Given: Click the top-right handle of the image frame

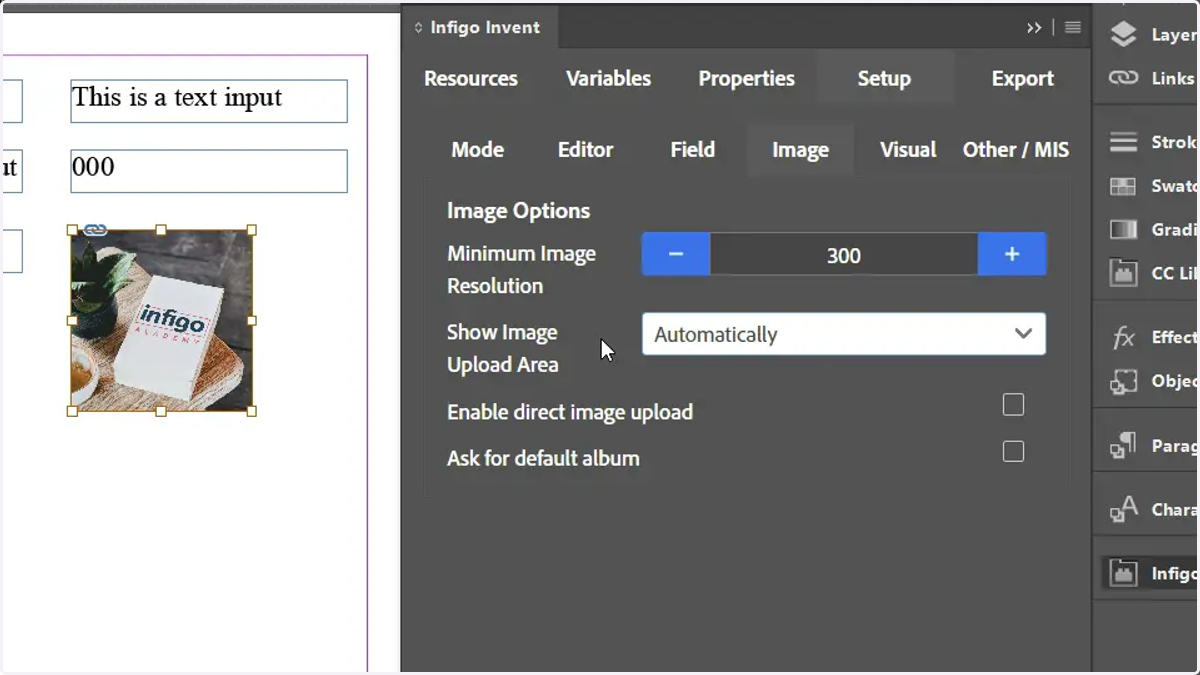Looking at the screenshot, I should pos(252,230).
